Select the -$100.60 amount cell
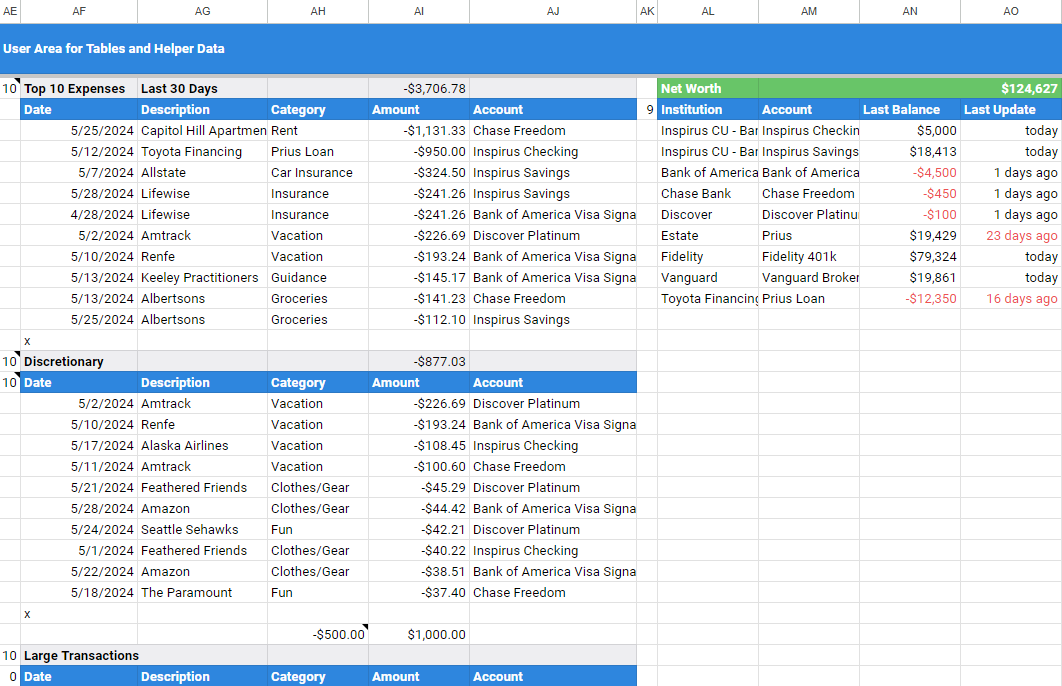The height and width of the screenshot is (686, 1062). pos(419,467)
